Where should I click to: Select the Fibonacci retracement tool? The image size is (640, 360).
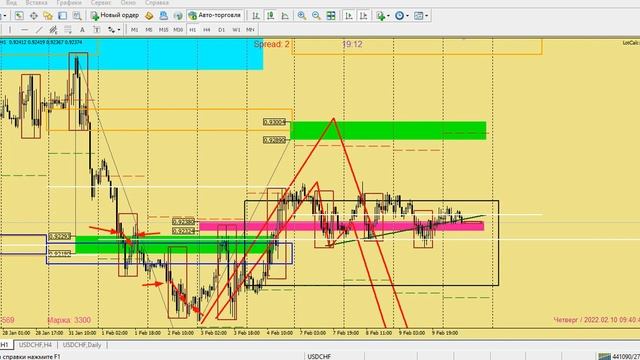click(68, 30)
